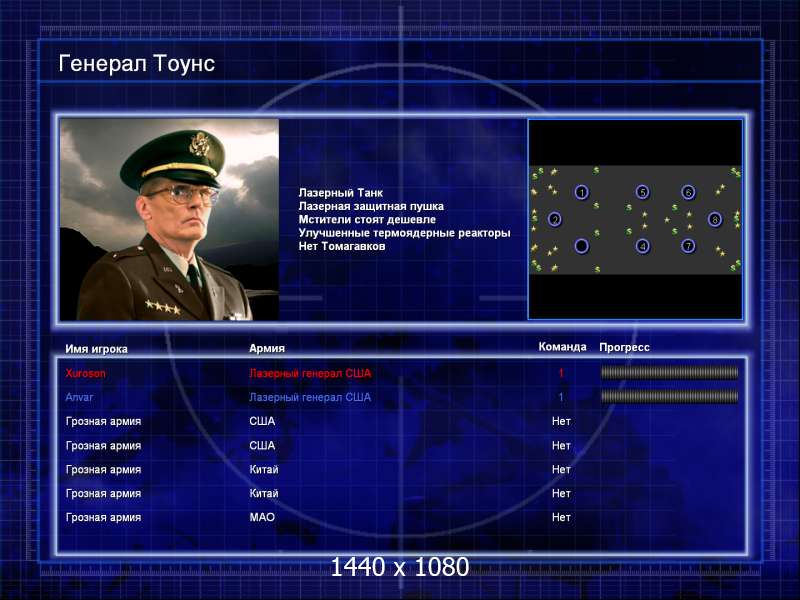This screenshot has height=600, width=800.
Task: Click team number 1 in Xuroson row
Action: pyautogui.click(x=561, y=373)
